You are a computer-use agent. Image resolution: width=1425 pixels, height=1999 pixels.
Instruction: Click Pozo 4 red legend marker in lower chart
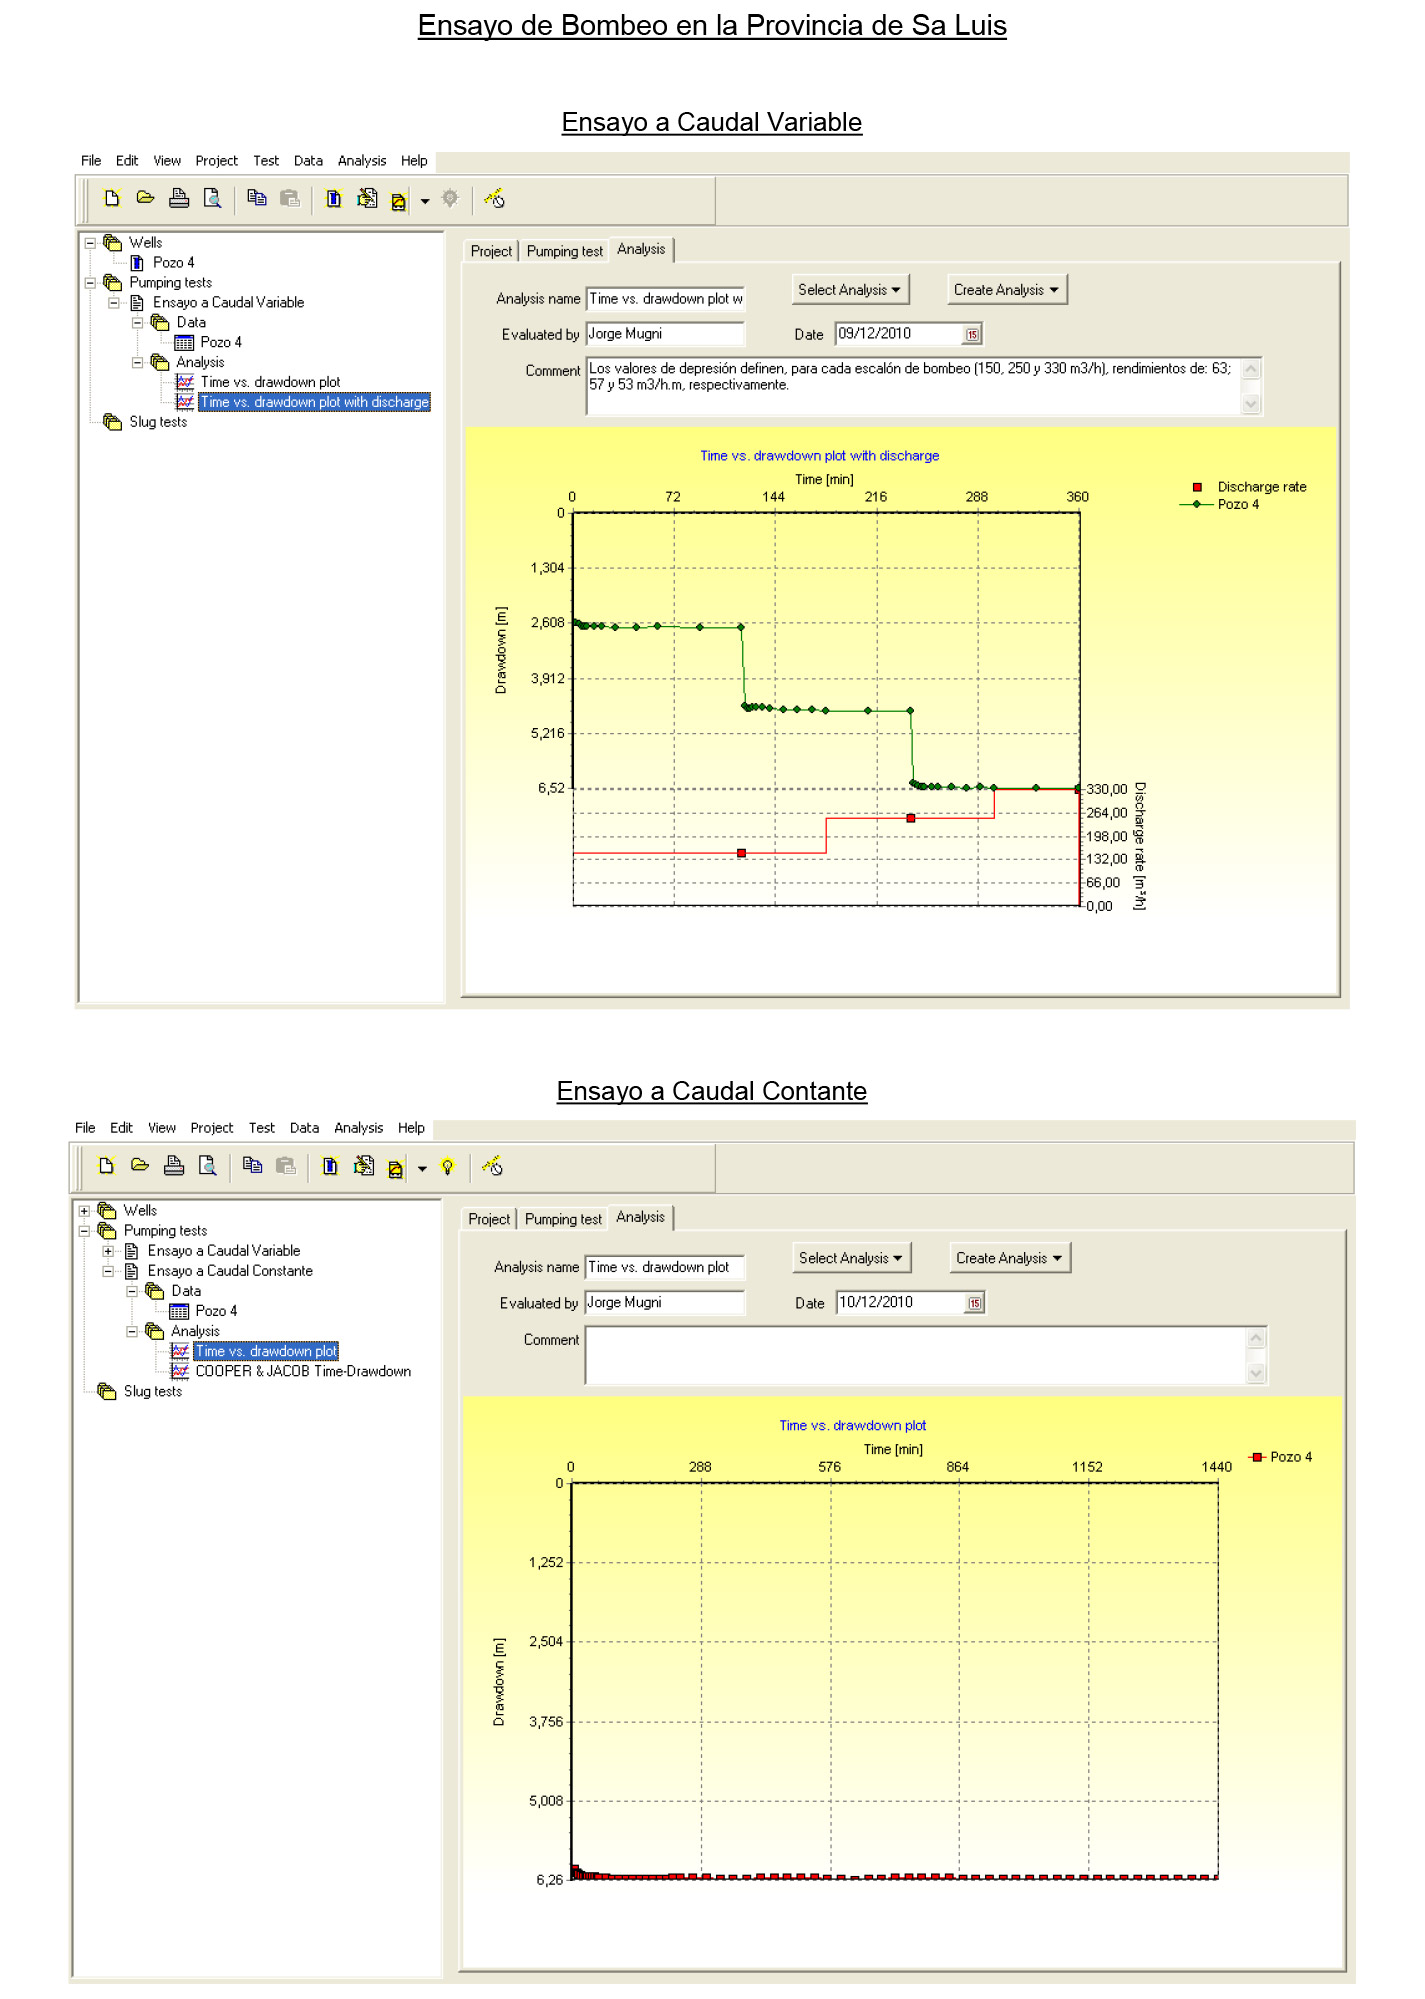tap(1256, 1457)
